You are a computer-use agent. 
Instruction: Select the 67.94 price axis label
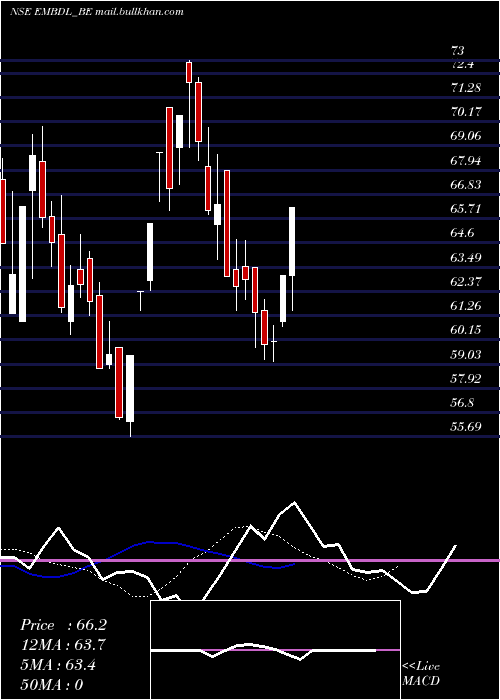[x=466, y=160]
